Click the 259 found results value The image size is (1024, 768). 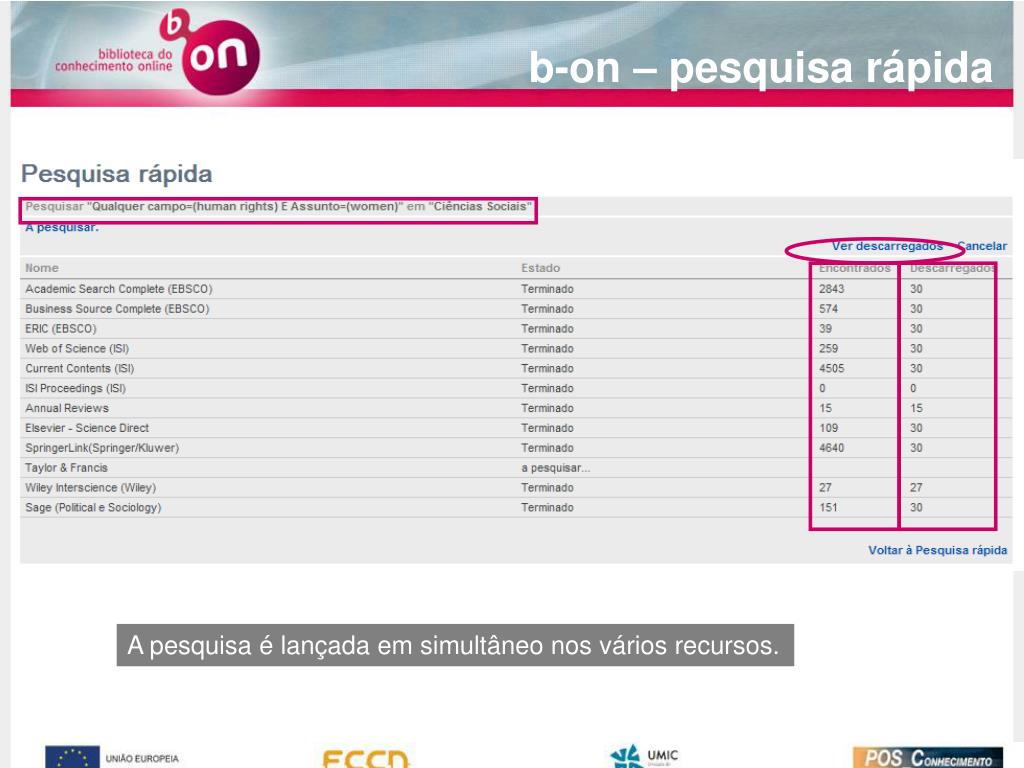(x=828, y=349)
